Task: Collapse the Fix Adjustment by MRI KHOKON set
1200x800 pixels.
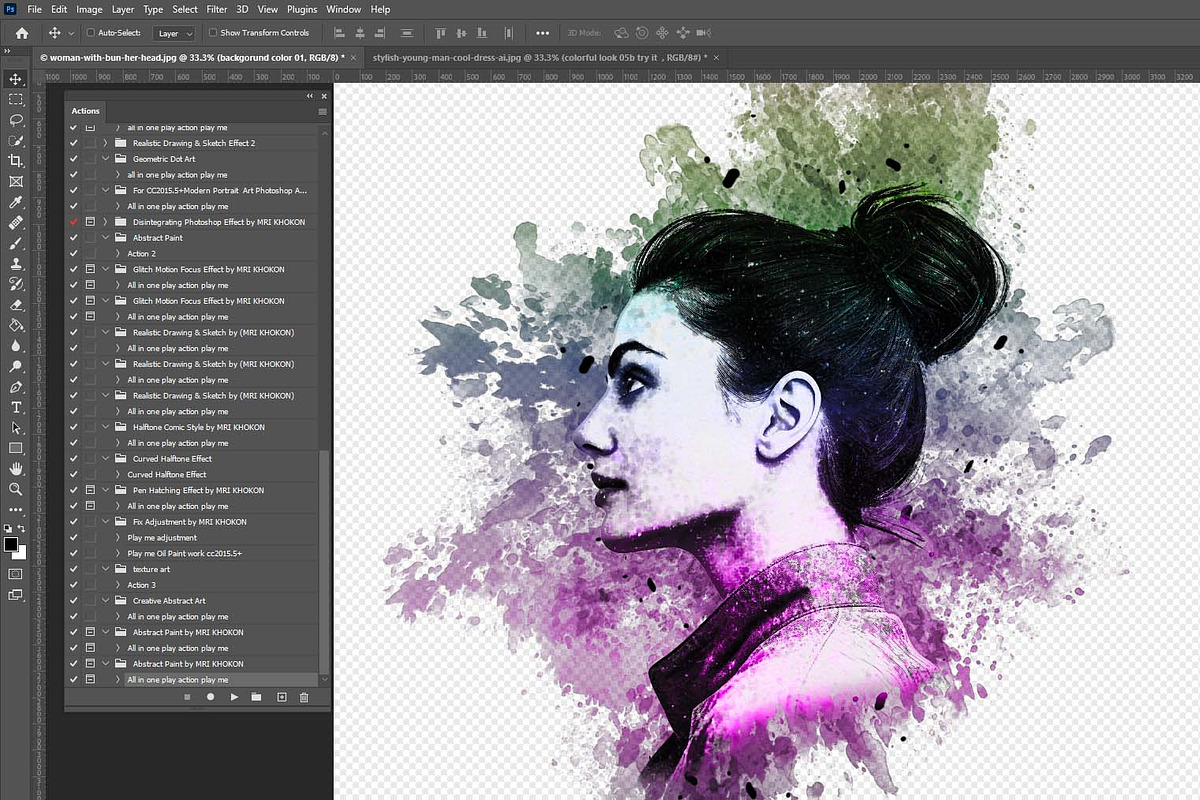Action: pos(106,522)
